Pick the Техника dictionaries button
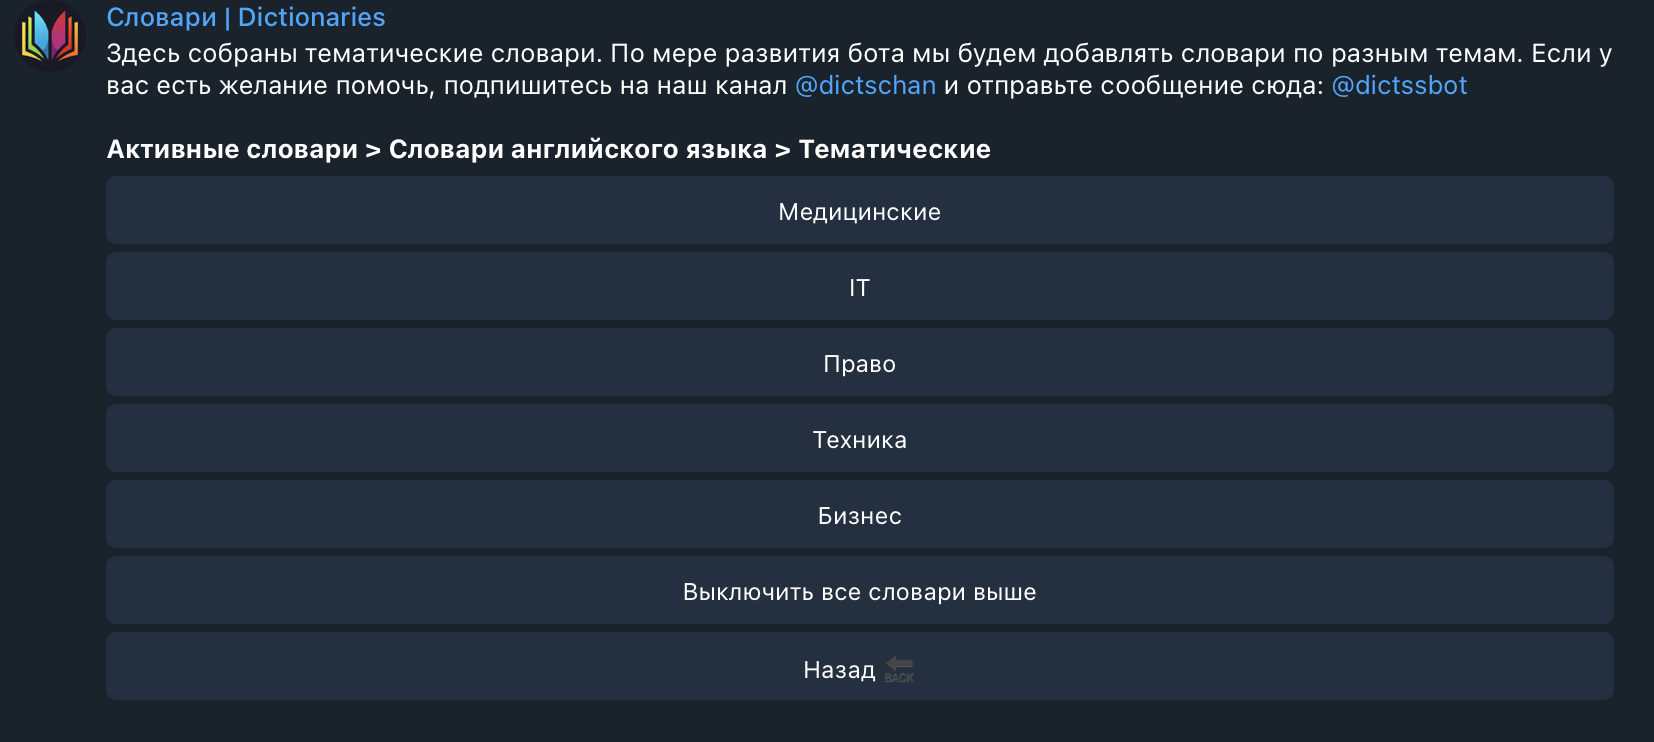This screenshot has width=1654, height=742. [x=859, y=439]
